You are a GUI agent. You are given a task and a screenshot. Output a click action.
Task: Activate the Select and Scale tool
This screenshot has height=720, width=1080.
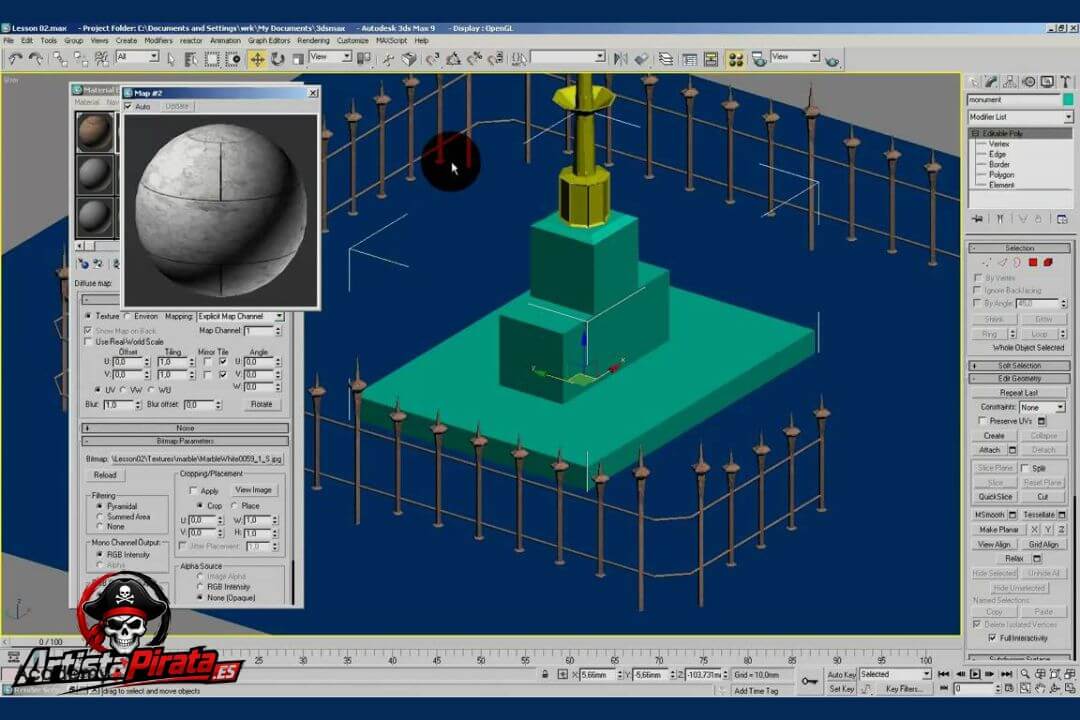tap(298, 59)
